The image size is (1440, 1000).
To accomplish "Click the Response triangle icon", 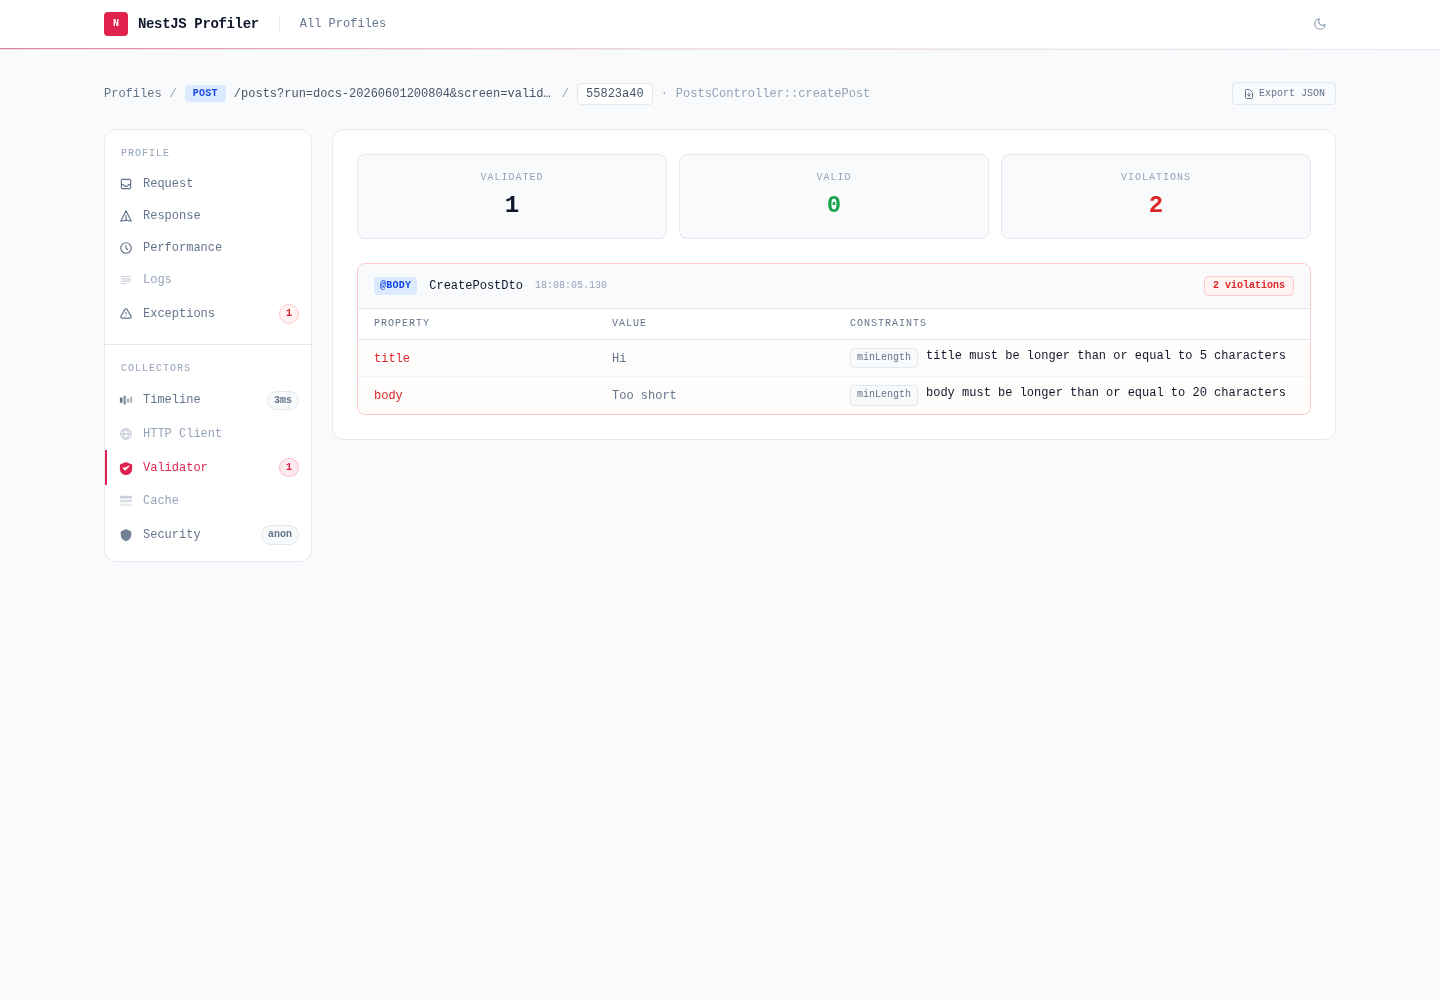I will pyautogui.click(x=126, y=216).
